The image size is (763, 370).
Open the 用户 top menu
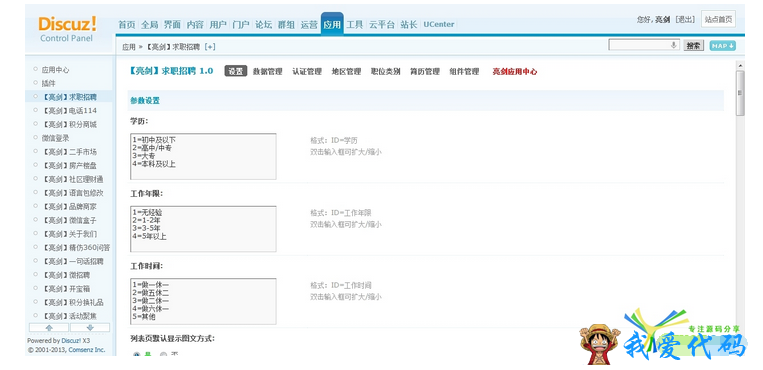pyautogui.click(x=218, y=24)
